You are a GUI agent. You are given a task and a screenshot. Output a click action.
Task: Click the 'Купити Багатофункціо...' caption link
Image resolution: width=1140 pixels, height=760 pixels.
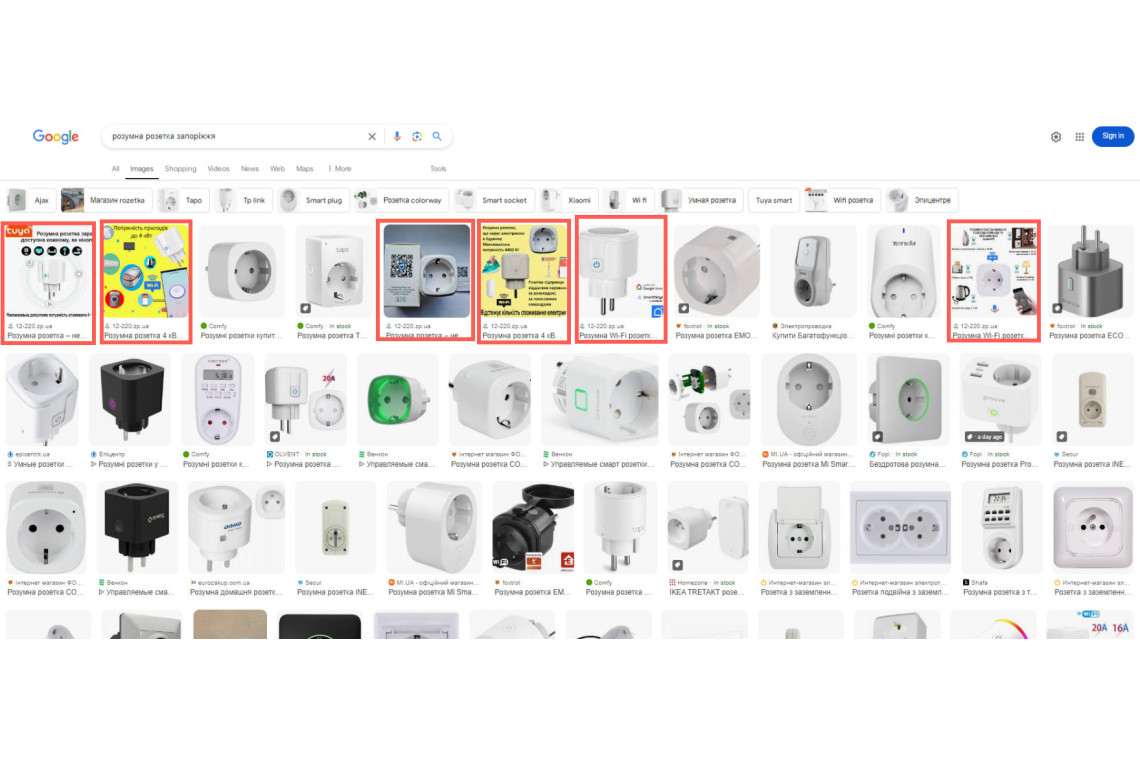(813, 335)
